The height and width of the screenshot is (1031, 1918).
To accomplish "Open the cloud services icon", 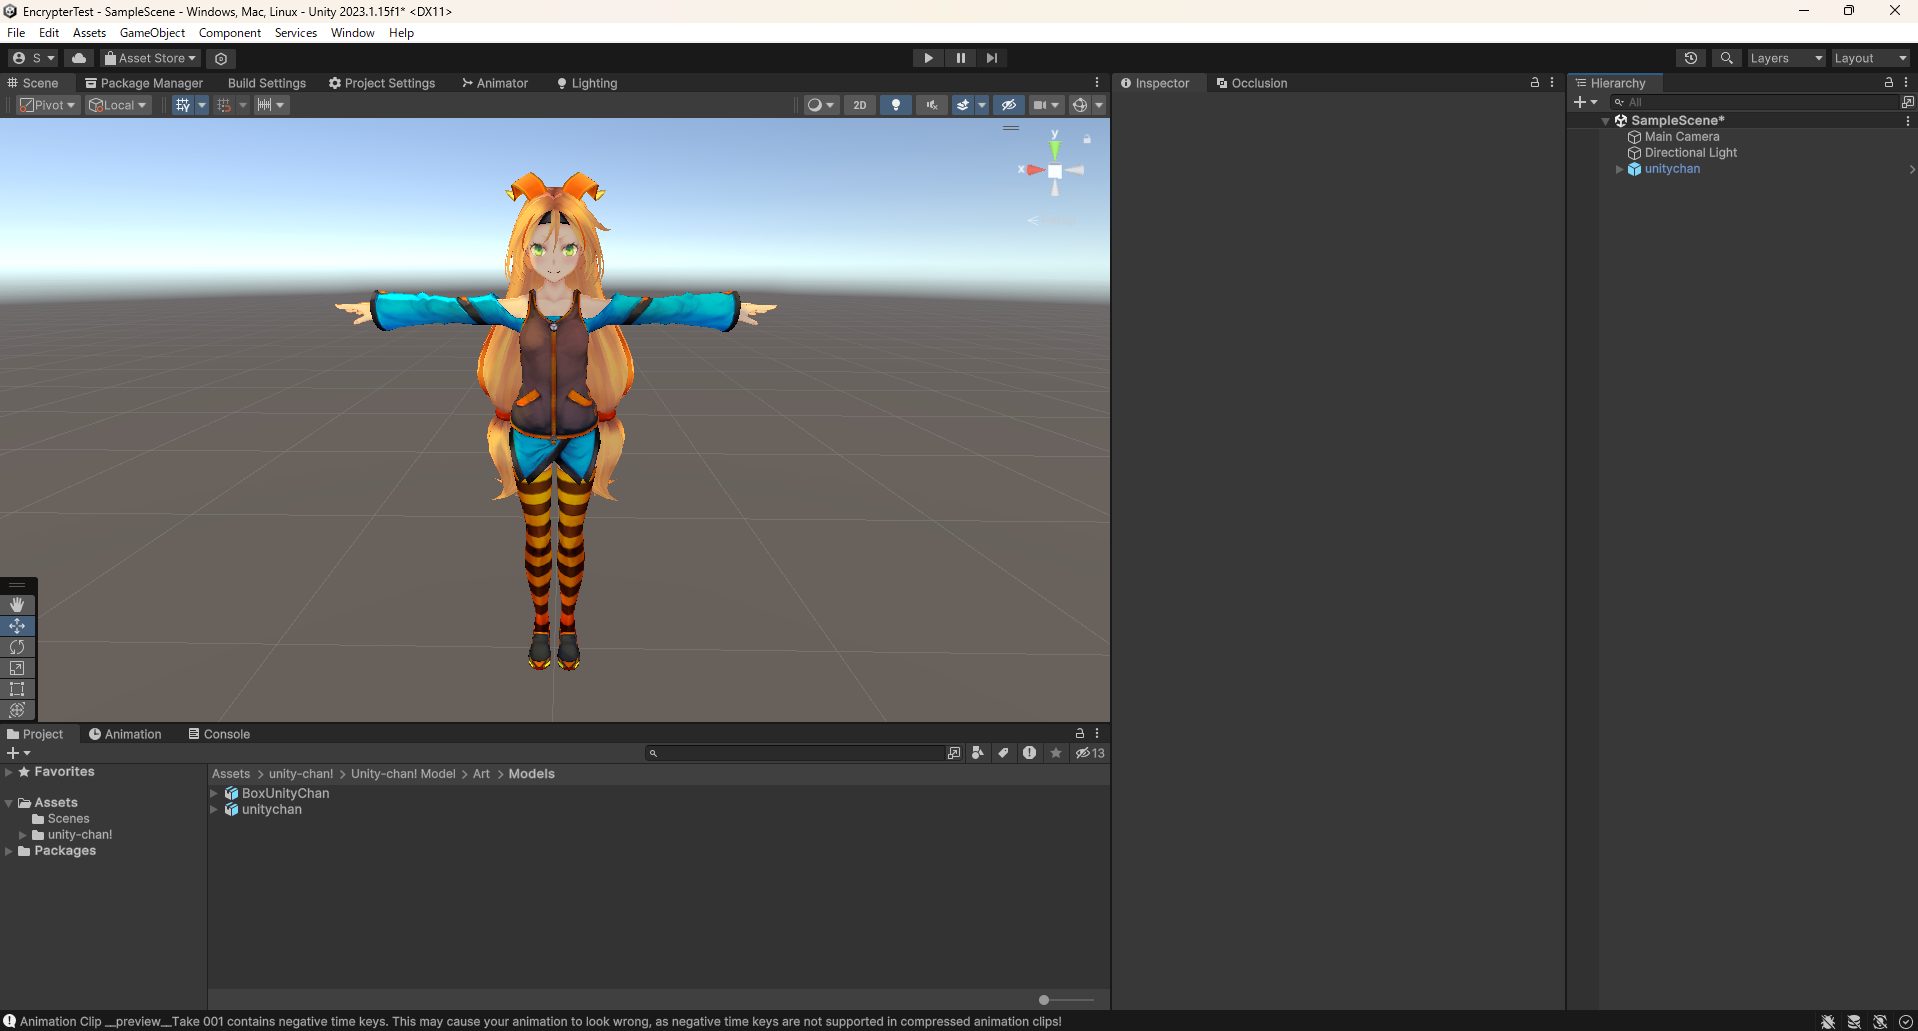I will pos(79,58).
